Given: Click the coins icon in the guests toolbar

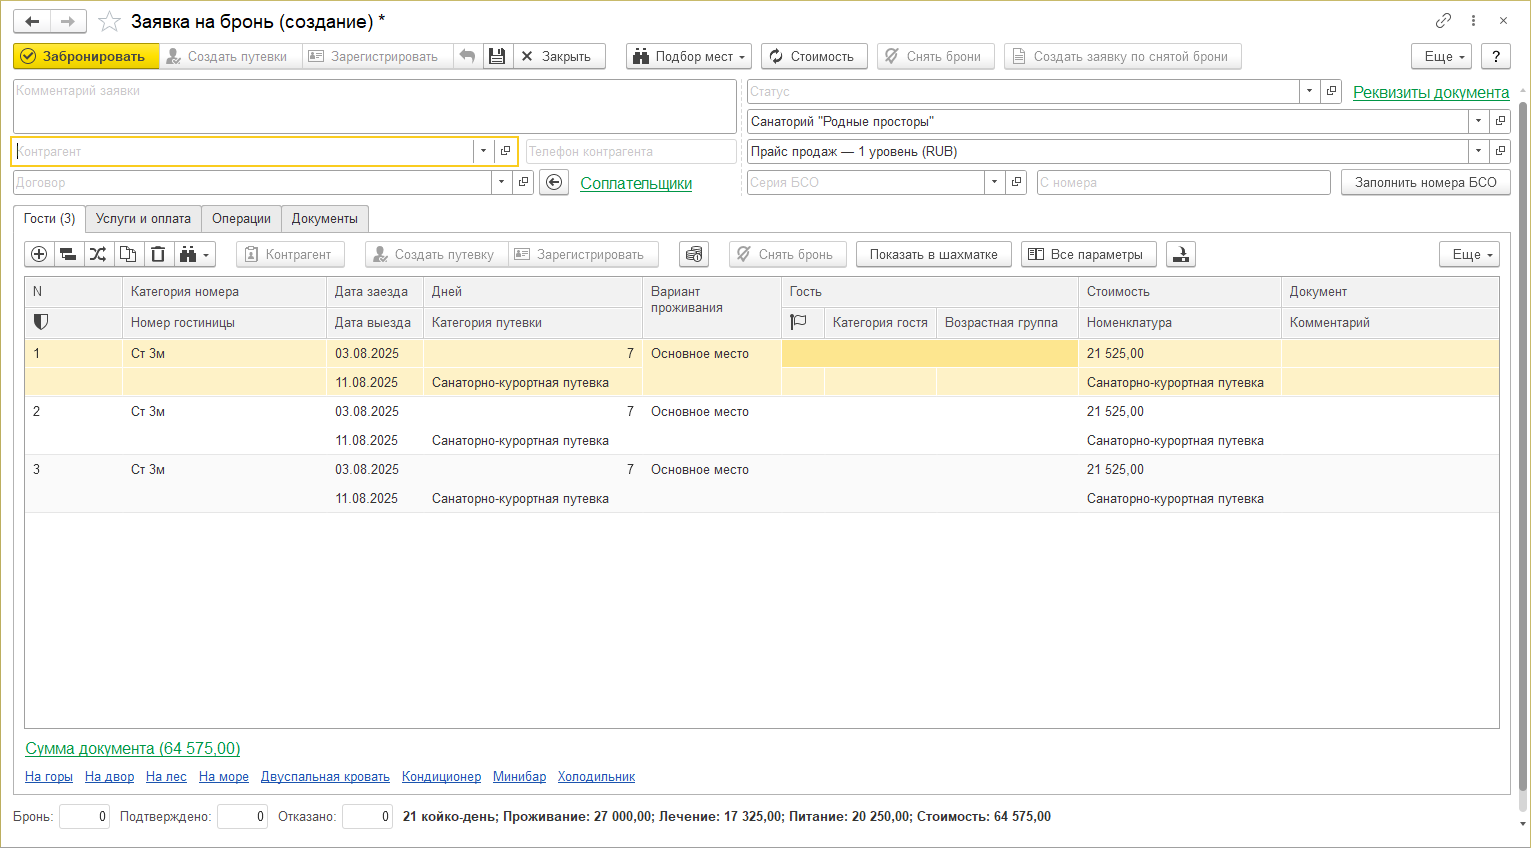Looking at the screenshot, I should [694, 255].
